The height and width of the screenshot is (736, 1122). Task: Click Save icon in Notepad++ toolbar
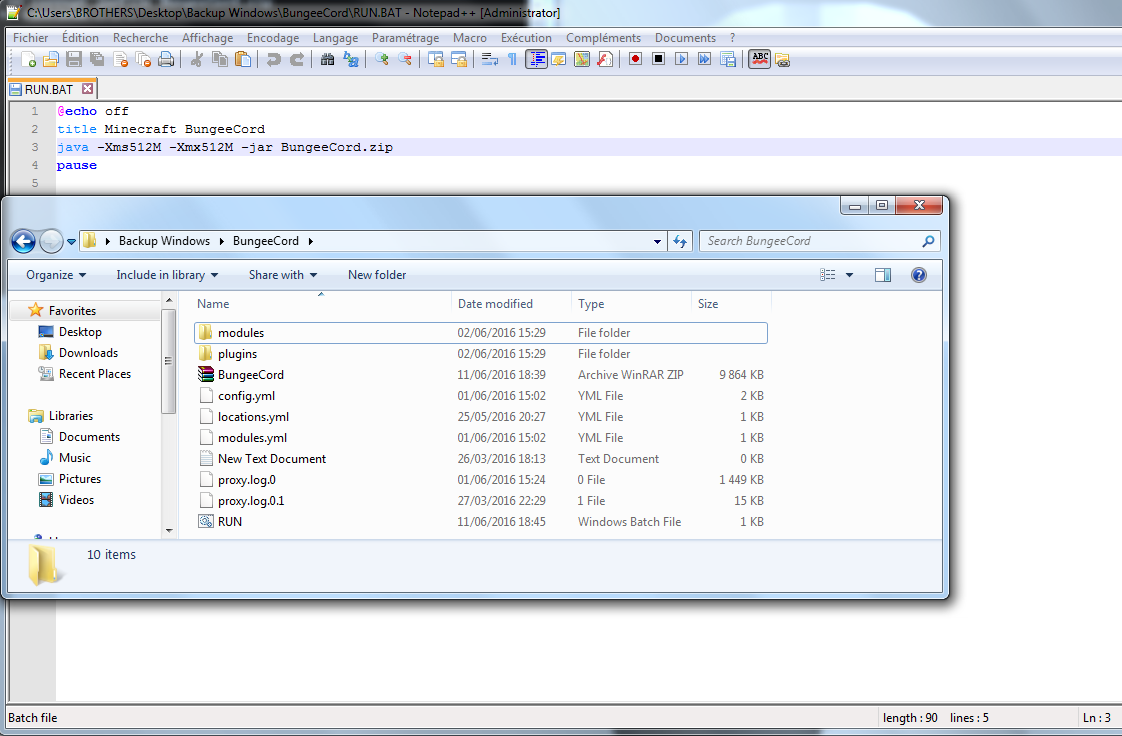74,59
